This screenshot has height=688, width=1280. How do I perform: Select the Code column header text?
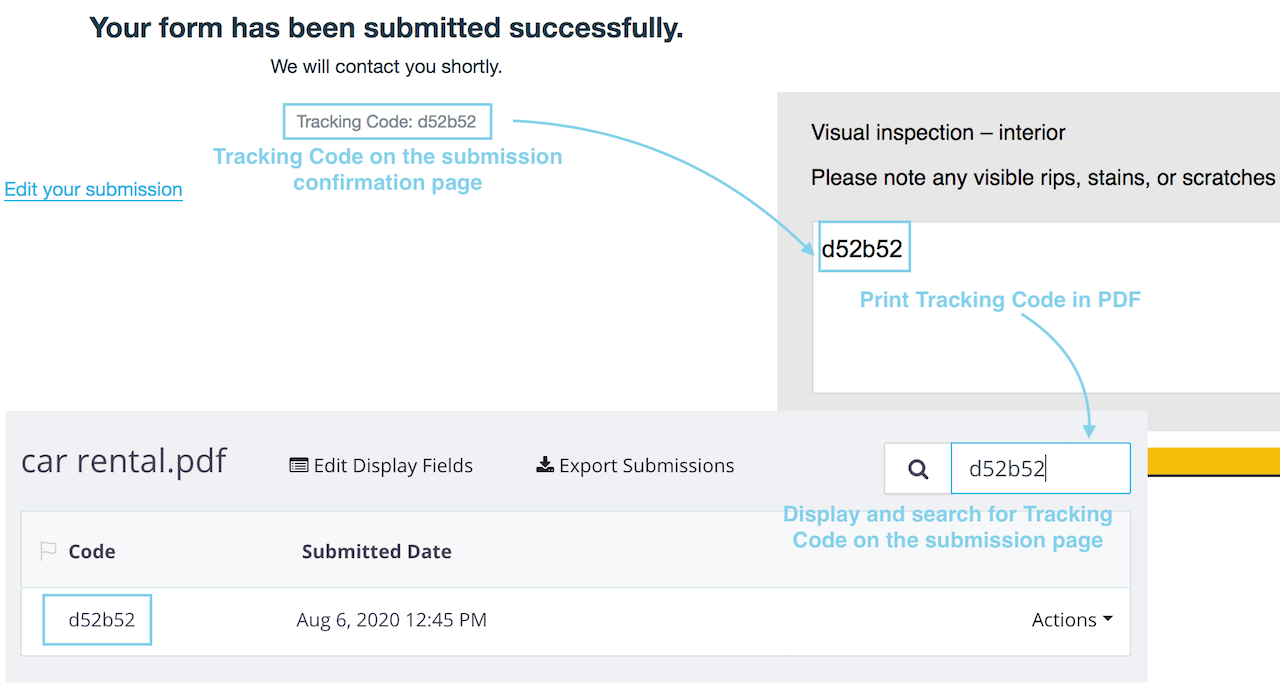(92, 552)
